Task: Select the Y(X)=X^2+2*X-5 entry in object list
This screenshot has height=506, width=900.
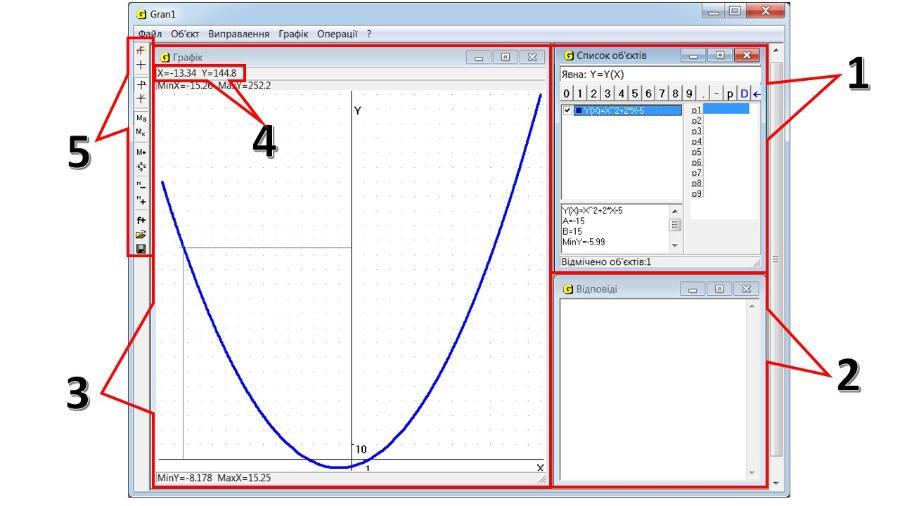Action: (x=628, y=110)
